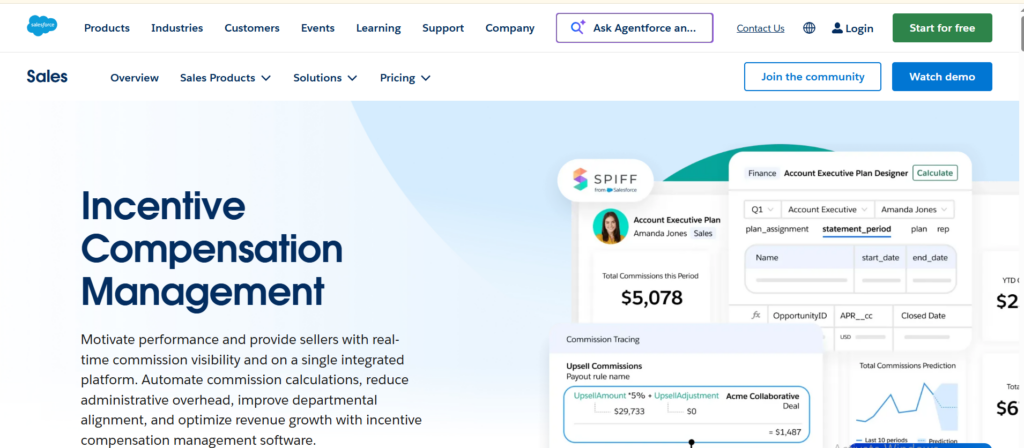The height and width of the screenshot is (448, 1024).
Task: Click the end_date column header
Action: [x=930, y=258]
